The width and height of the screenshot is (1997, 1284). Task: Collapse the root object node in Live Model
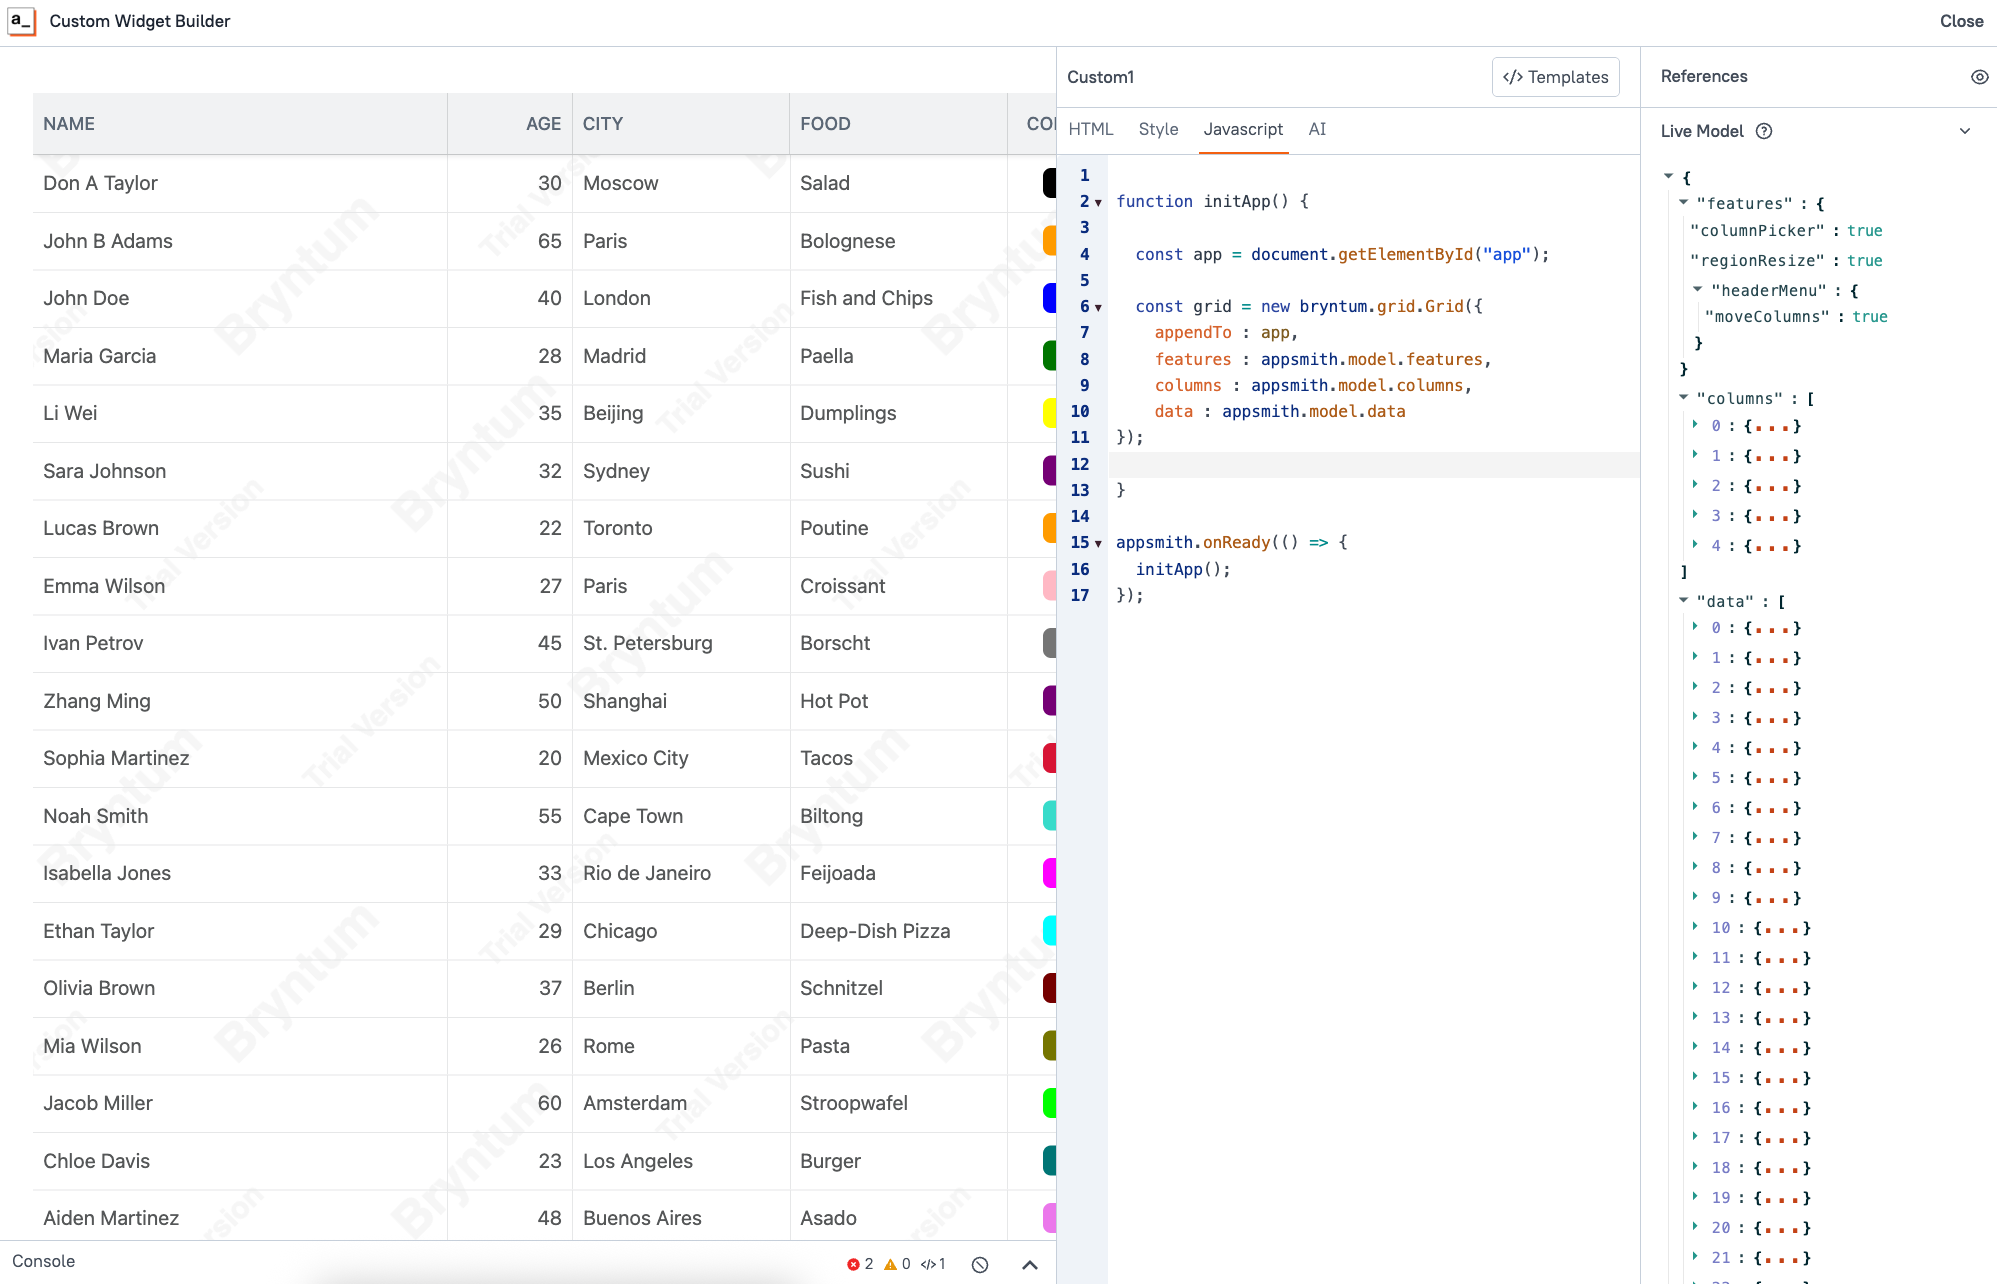pos(1669,176)
